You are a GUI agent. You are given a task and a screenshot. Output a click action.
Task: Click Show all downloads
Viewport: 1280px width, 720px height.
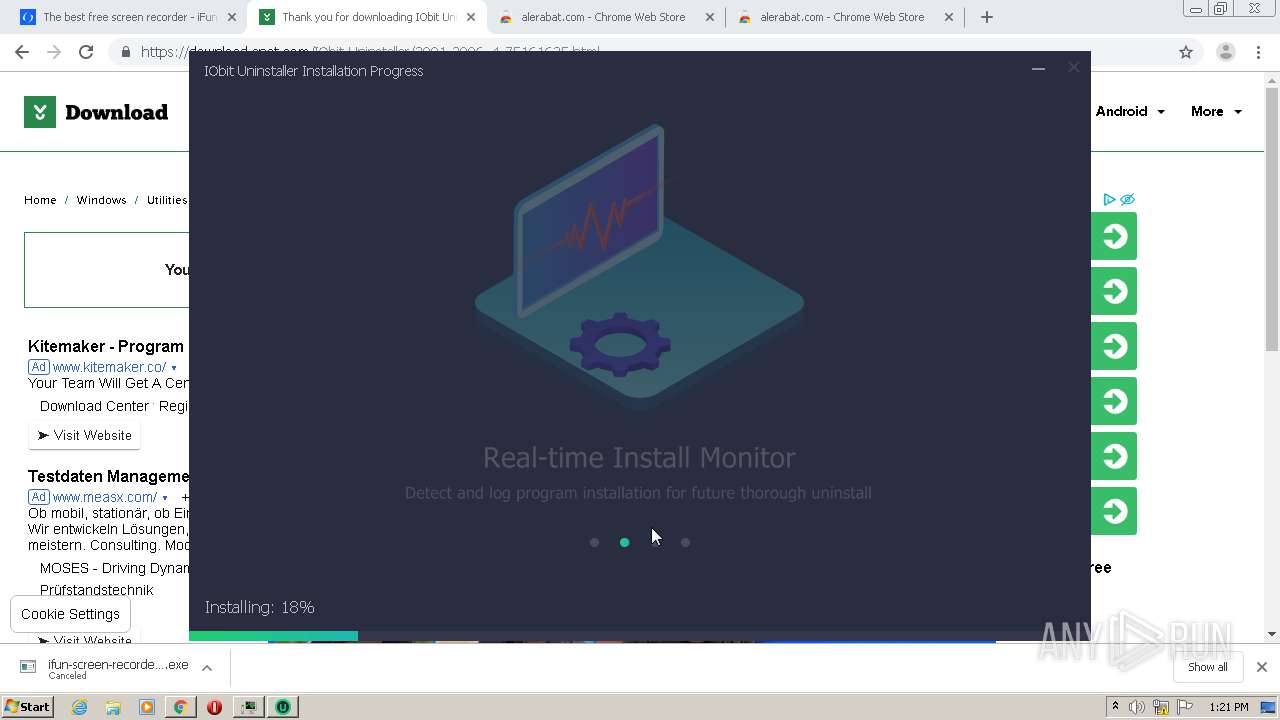coord(1207,667)
